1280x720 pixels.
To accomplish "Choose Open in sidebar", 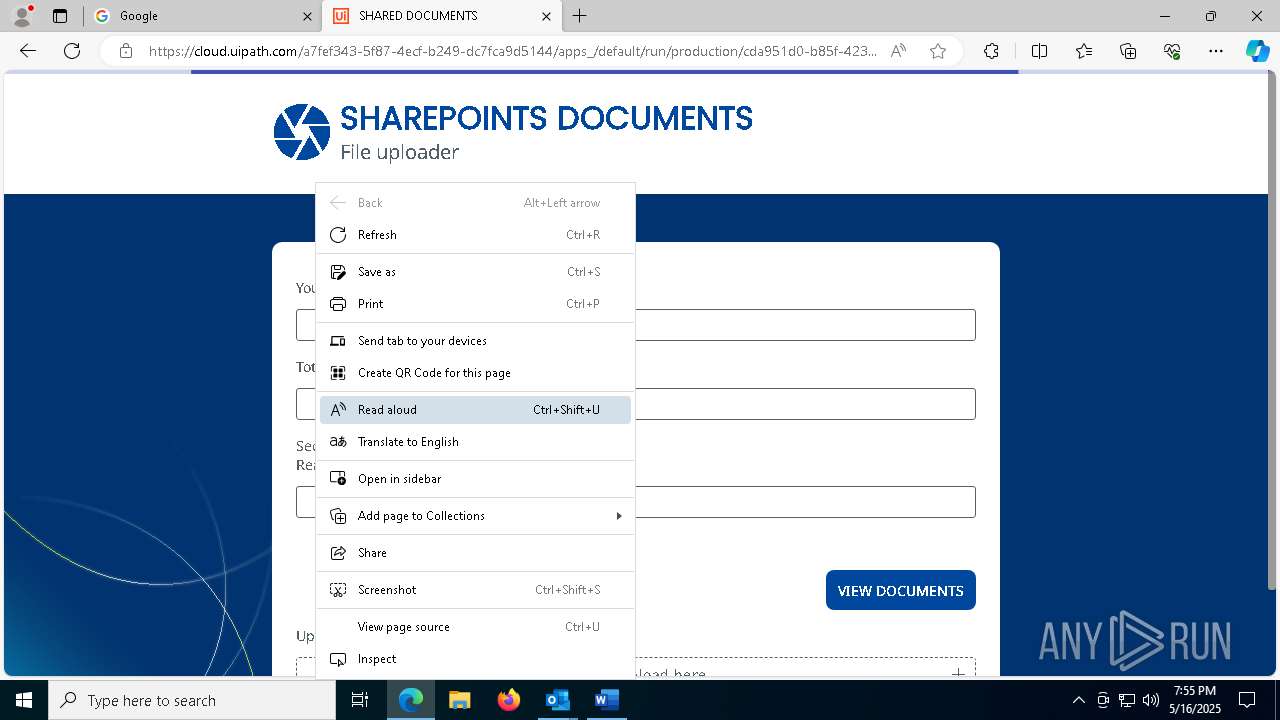I will 475,479.
